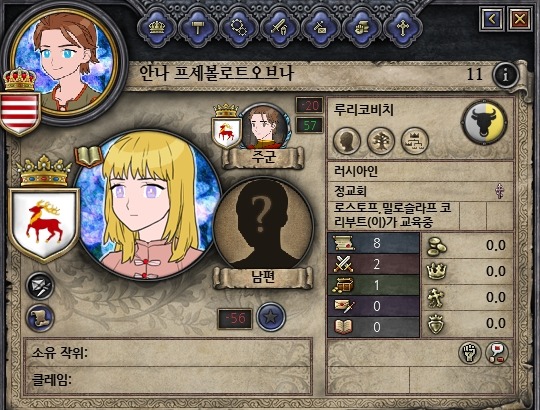Click the bull head dynasty shield
The height and width of the screenshot is (410, 540).
coord(485,122)
